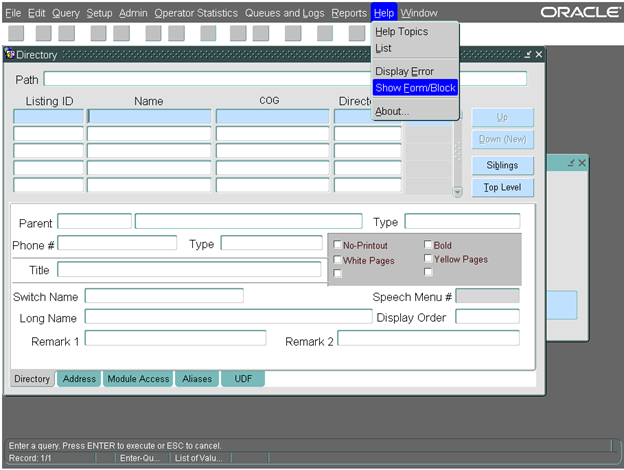Minimize the Directory window

[x=528, y=54]
